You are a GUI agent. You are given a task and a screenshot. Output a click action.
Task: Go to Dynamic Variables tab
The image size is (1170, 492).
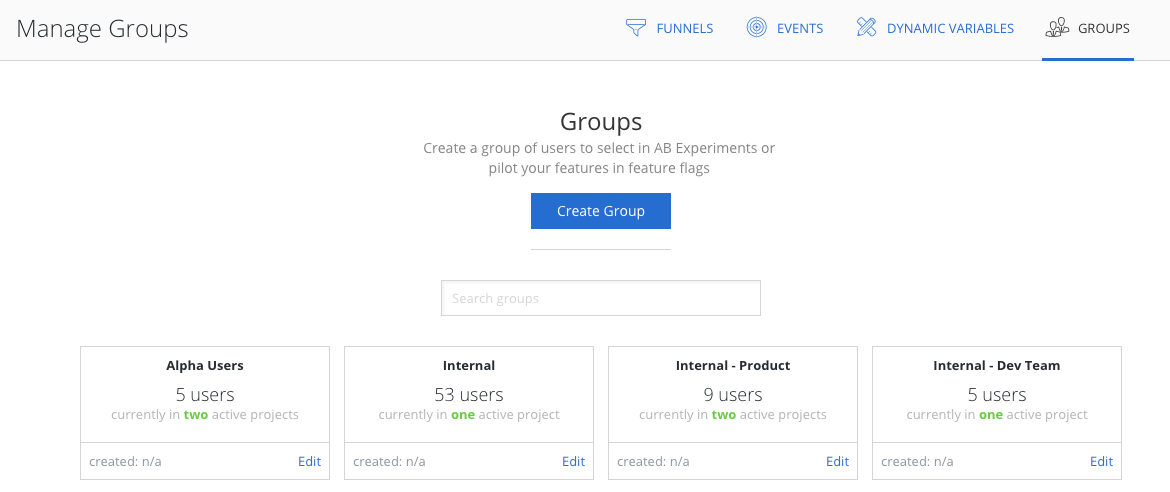click(x=935, y=28)
